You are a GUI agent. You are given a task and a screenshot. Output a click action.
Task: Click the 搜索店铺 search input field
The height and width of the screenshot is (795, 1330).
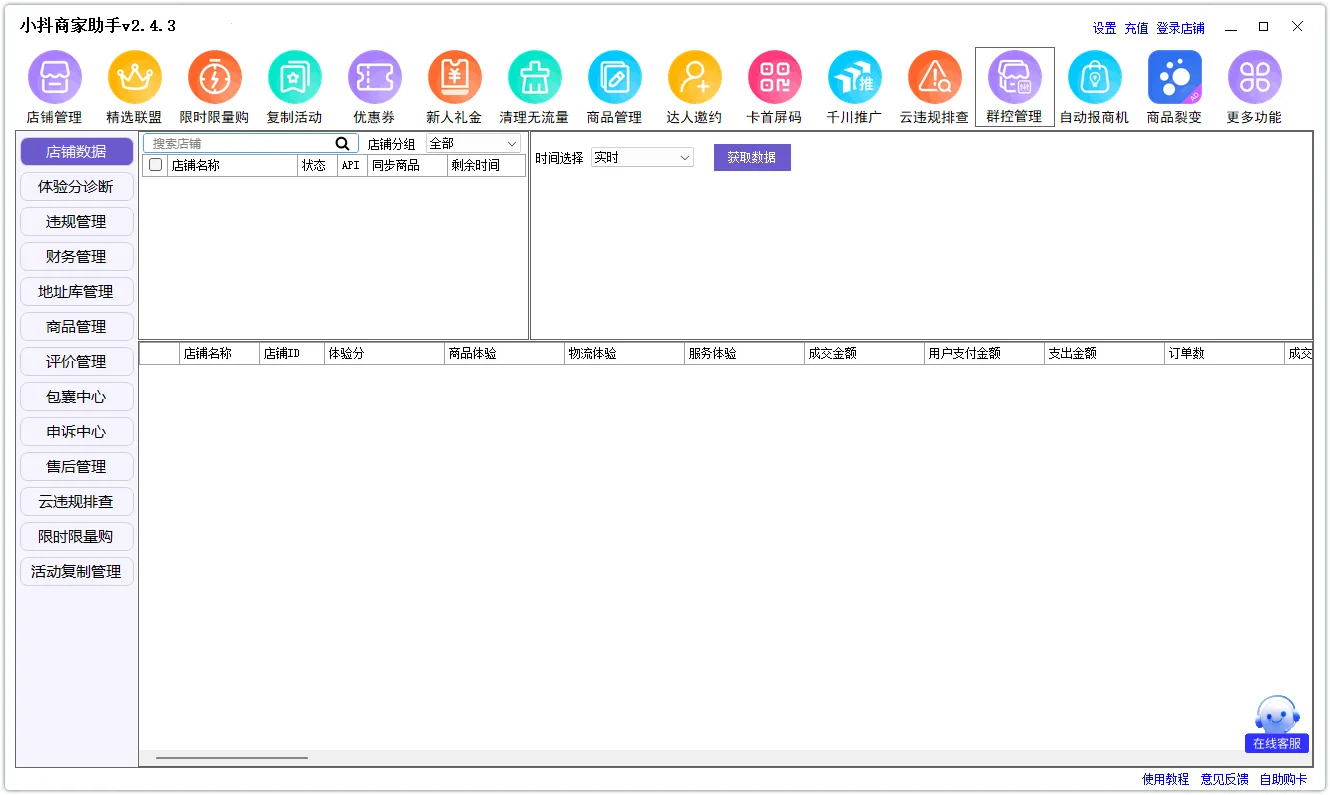tap(240, 144)
